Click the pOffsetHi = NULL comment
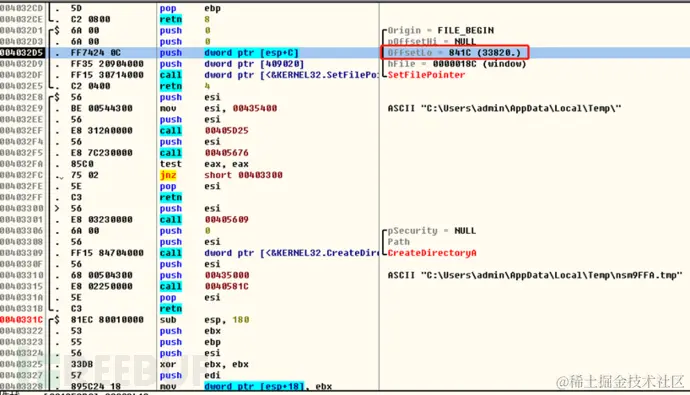The height and width of the screenshot is (395, 690). tap(431, 41)
